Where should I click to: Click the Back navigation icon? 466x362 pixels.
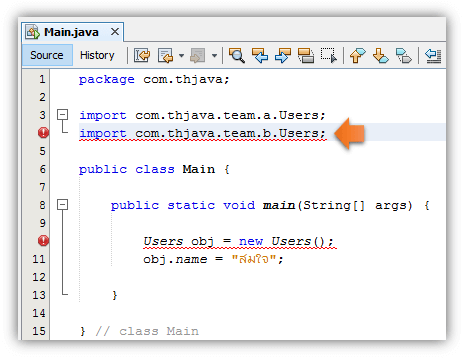tap(166, 55)
